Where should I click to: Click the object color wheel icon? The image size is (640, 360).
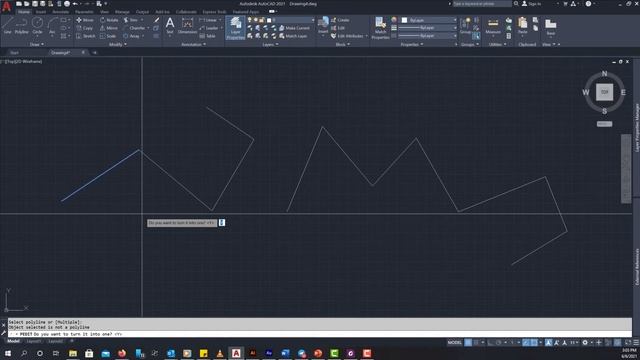pos(394,20)
